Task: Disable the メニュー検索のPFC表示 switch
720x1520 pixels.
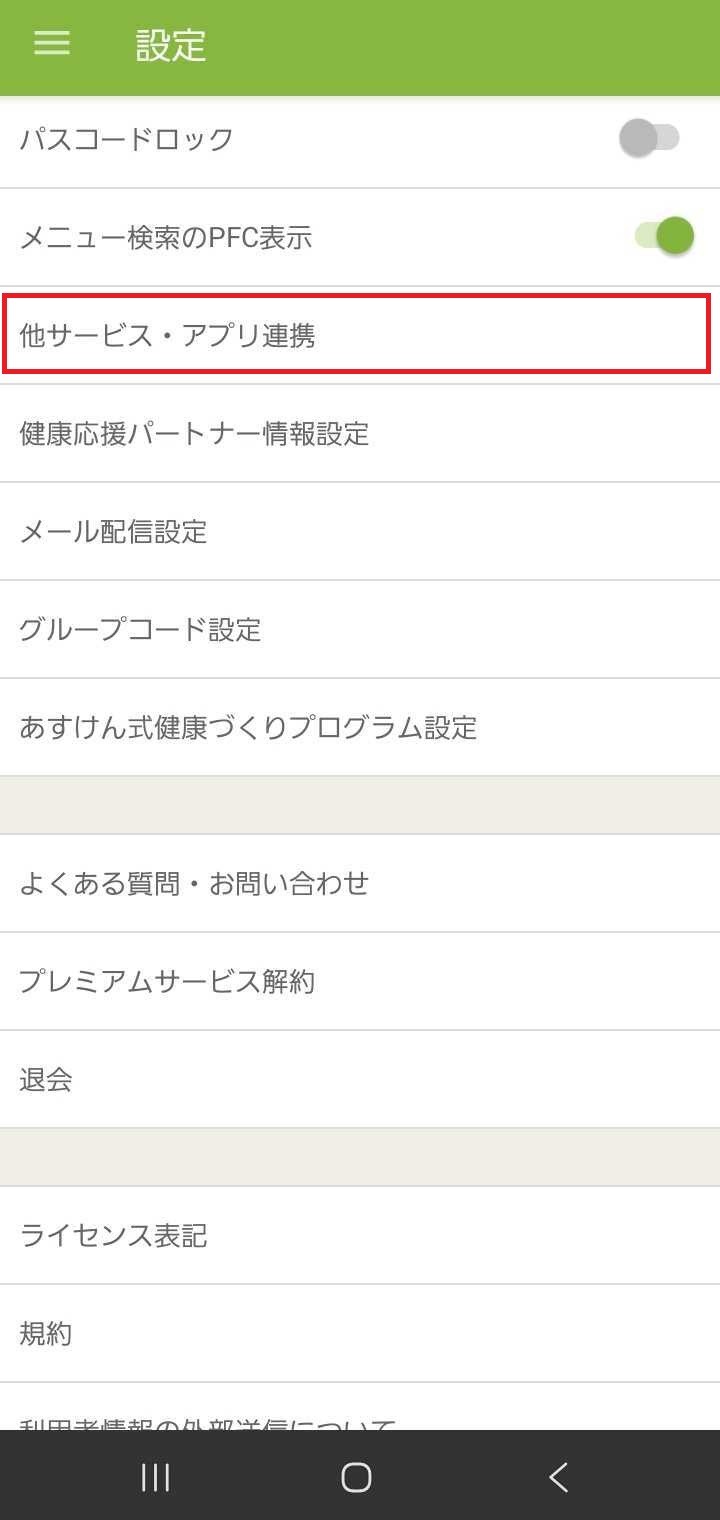Action: (x=664, y=236)
